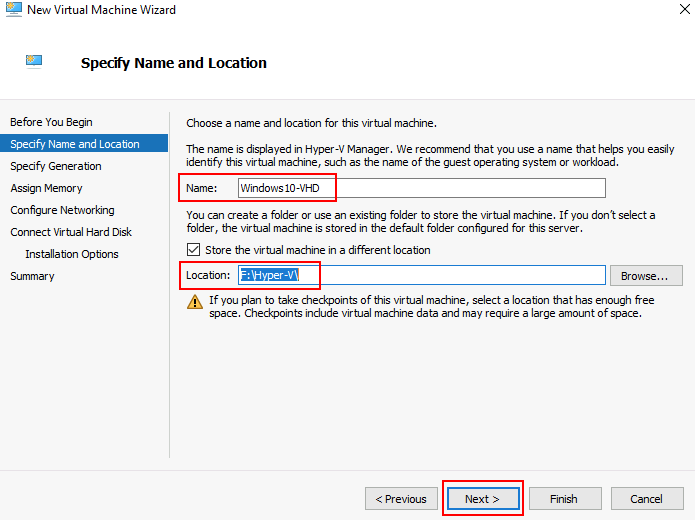
Task: Select Installation Options in the sidebar
Action: pos(72,254)
